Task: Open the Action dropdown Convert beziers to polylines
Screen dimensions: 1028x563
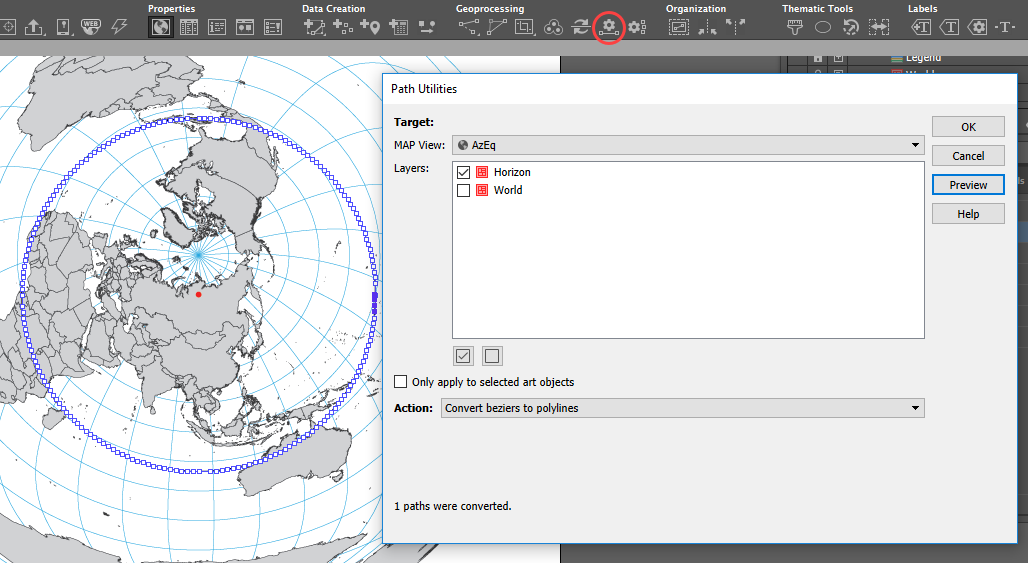Action: coord(682,408)
